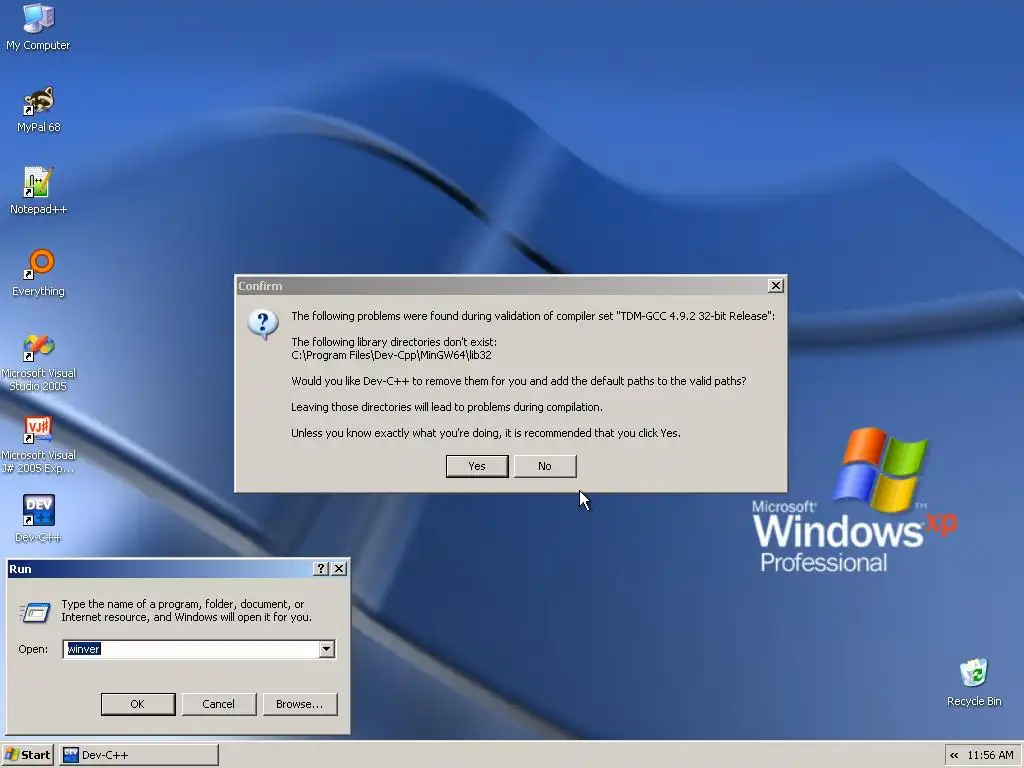
Task: Click the 'Open:' label in Run dialog
Action: (x=33, y=649)
